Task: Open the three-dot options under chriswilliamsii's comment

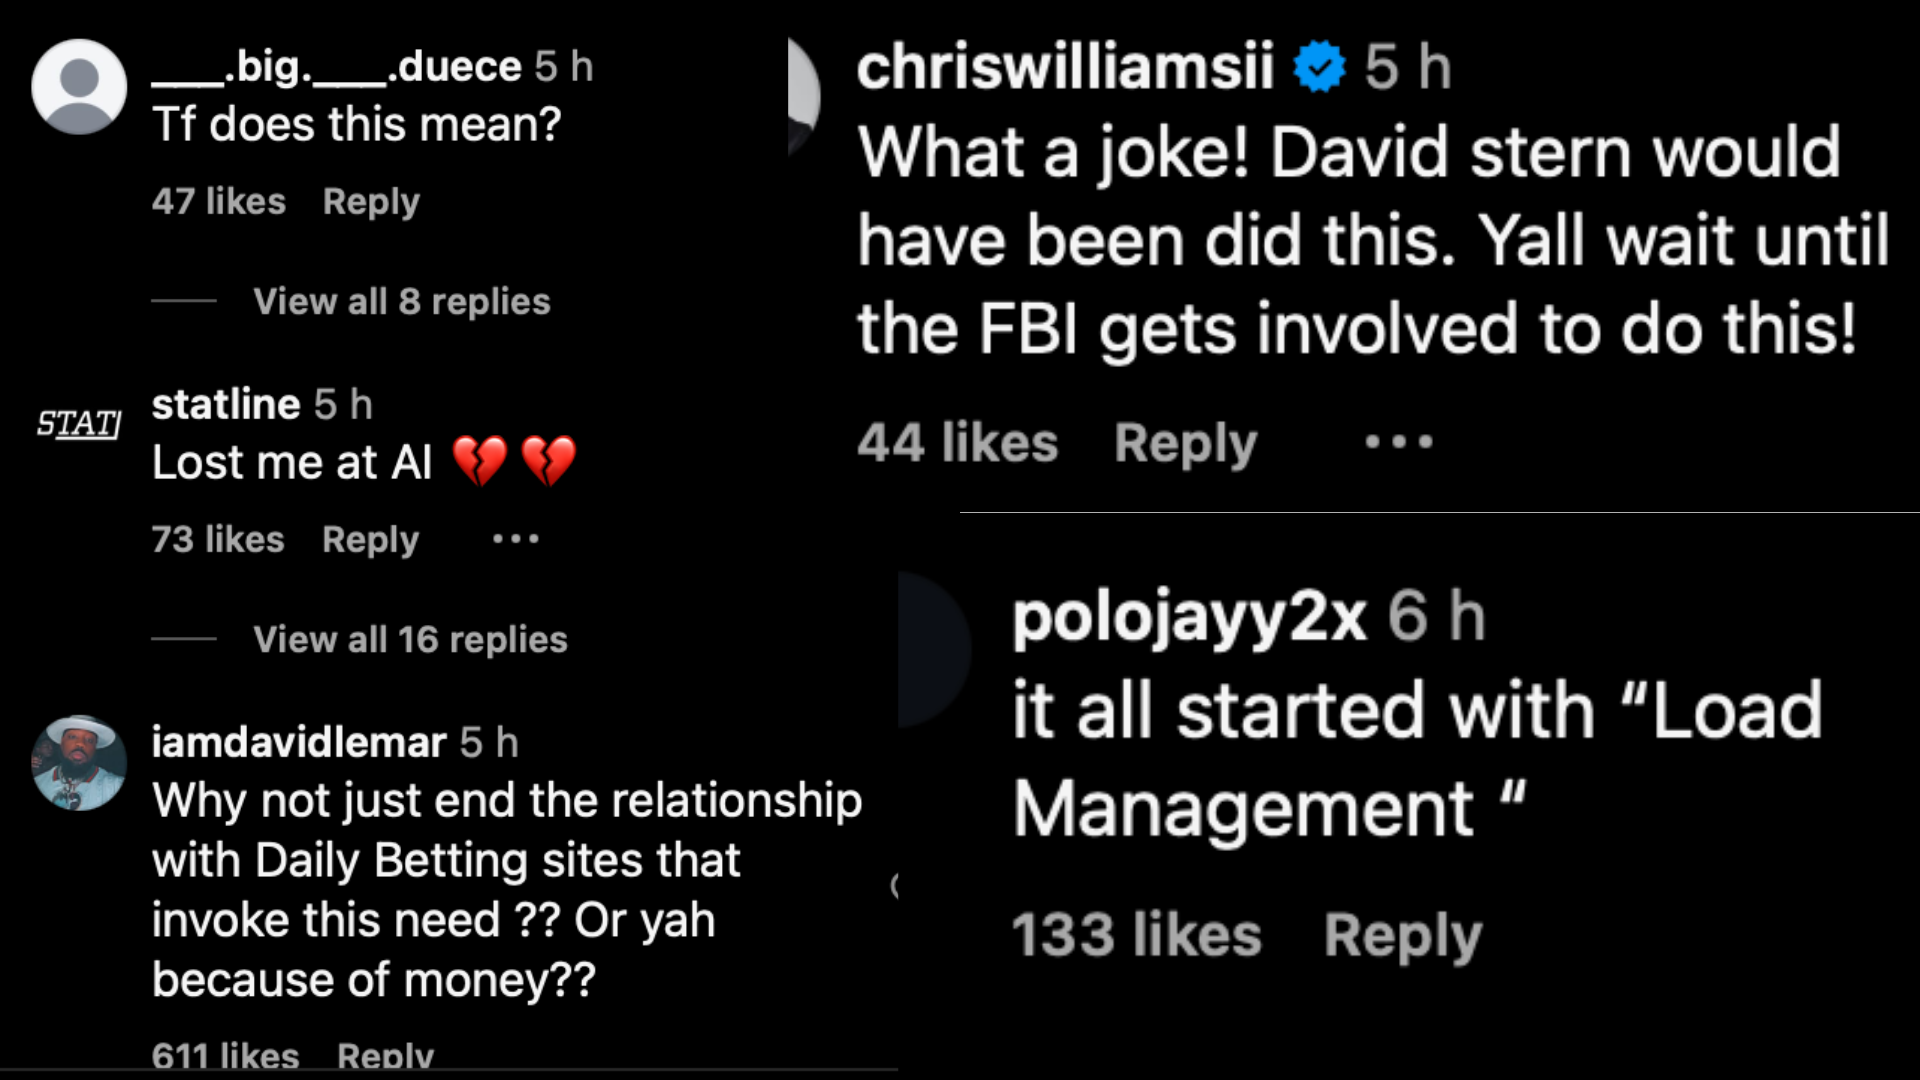Action: click(x=1399, y=442)
